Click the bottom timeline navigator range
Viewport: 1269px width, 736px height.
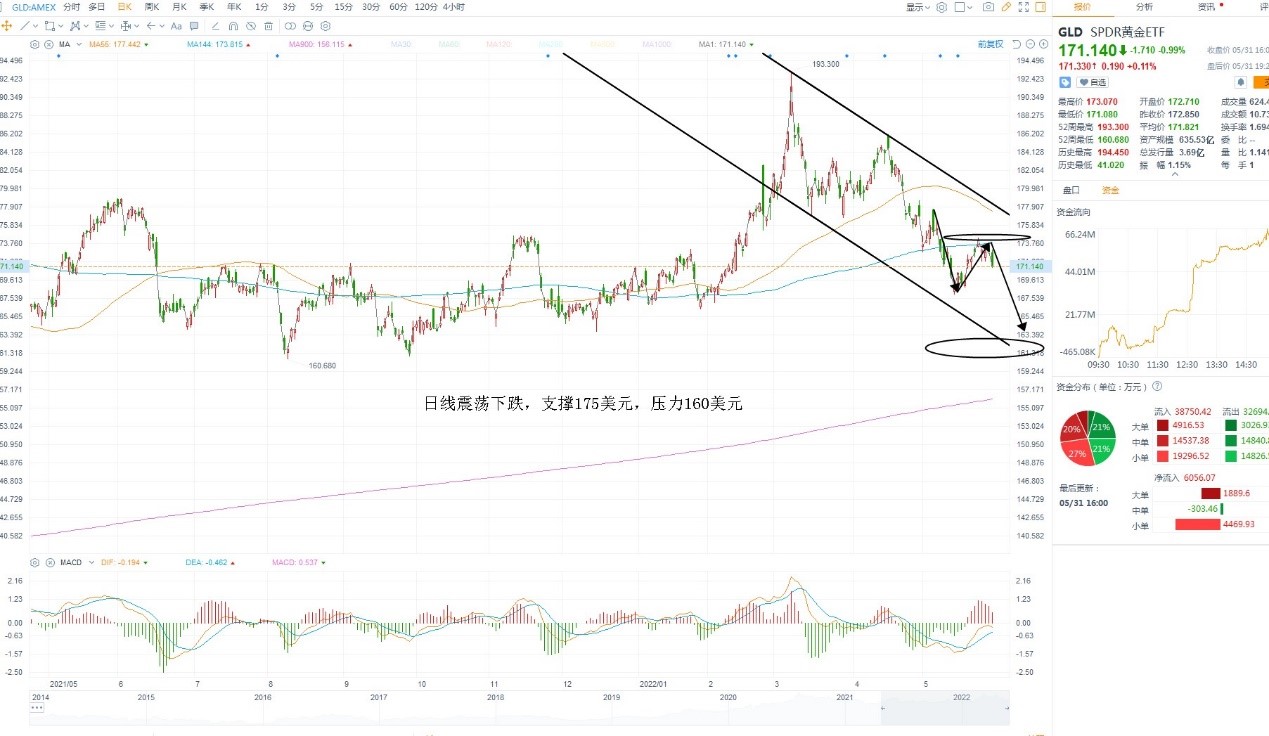944,709
